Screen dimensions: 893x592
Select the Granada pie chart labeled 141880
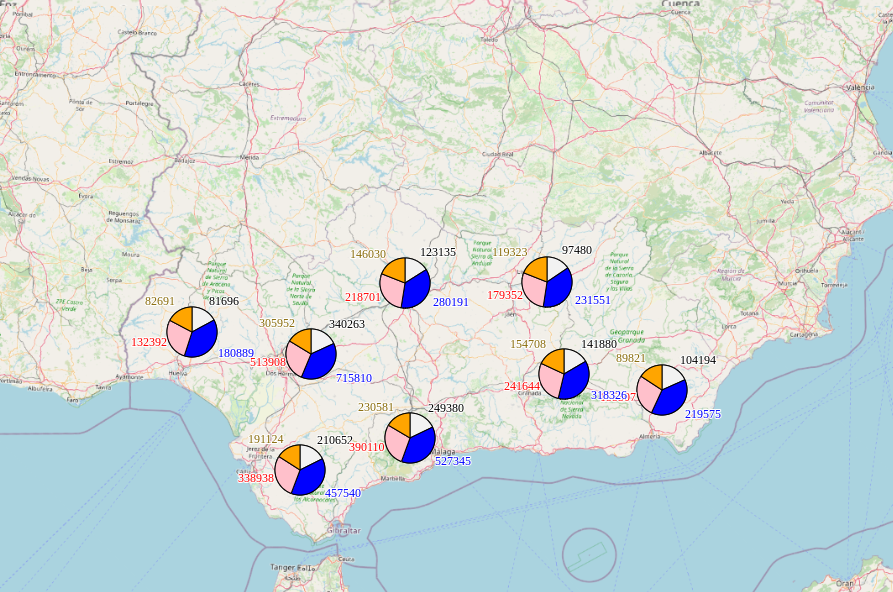(564, 374)
